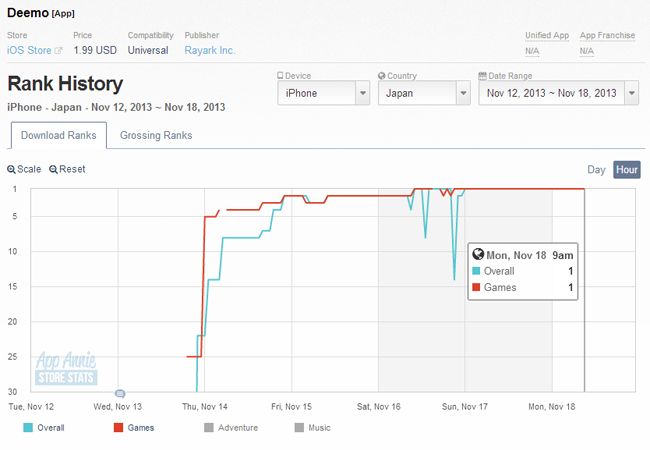The height and width of the screenshot is (450, 650).
Task: Open the iPhone device combo box
Action: [323, 93]
